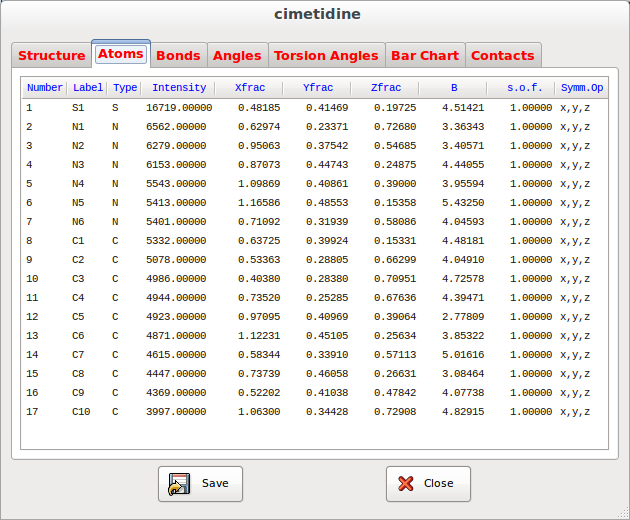Image resolution: width=630 pixels, height=520 pixels.
Task: Select the Atoms tab
Action: [x=121, y=54]
